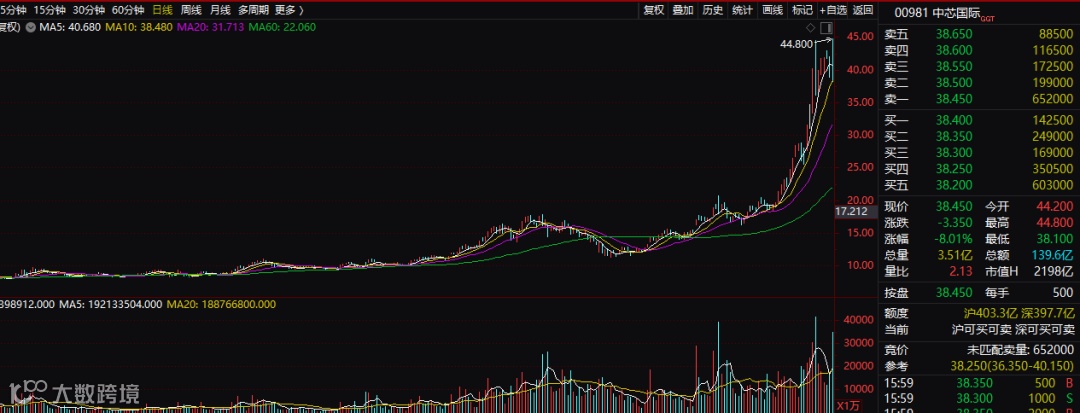Viewport: 1080px width, 413px height.
Task: Select the 买五 38.200 bid row
Action: click(x=979, y=186)
